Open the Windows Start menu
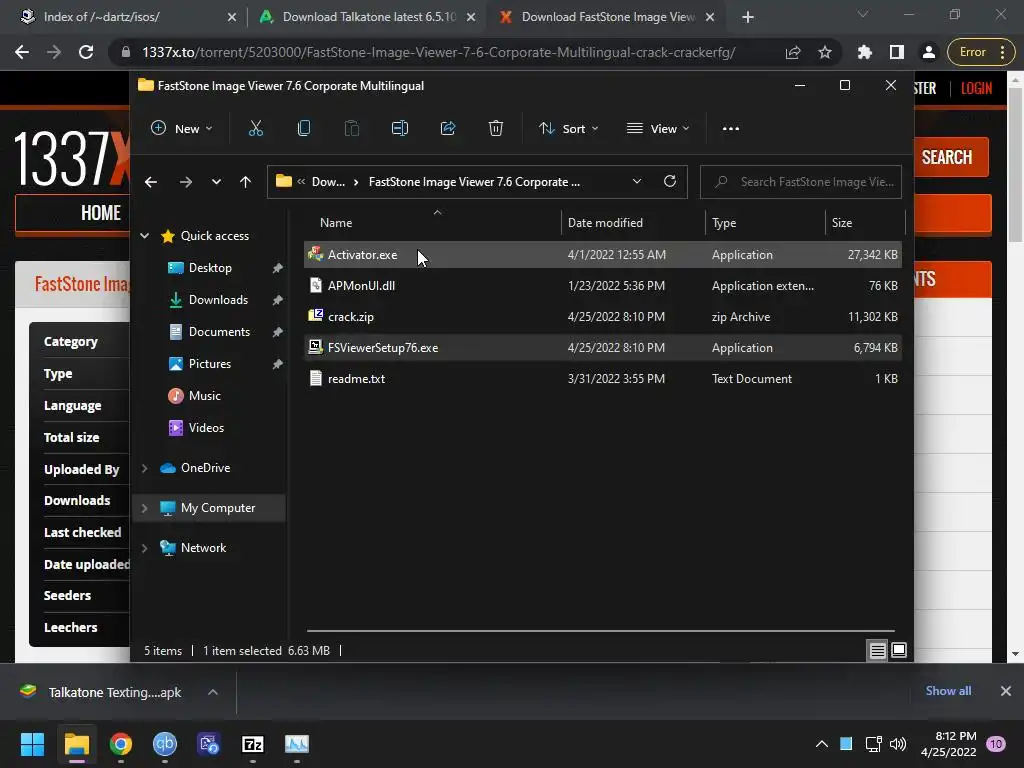Viewport: 1024px width, 768px height. click(x=32, y=744)
